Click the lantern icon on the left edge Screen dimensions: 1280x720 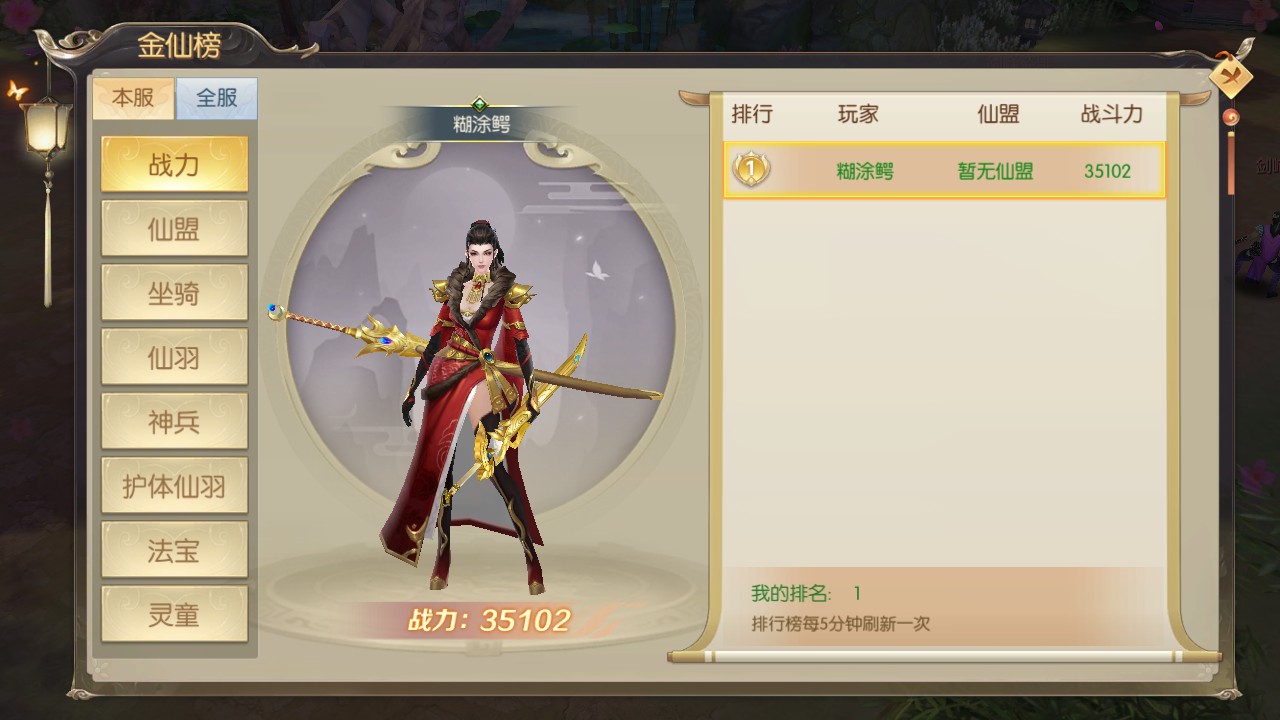pos(47,125)
